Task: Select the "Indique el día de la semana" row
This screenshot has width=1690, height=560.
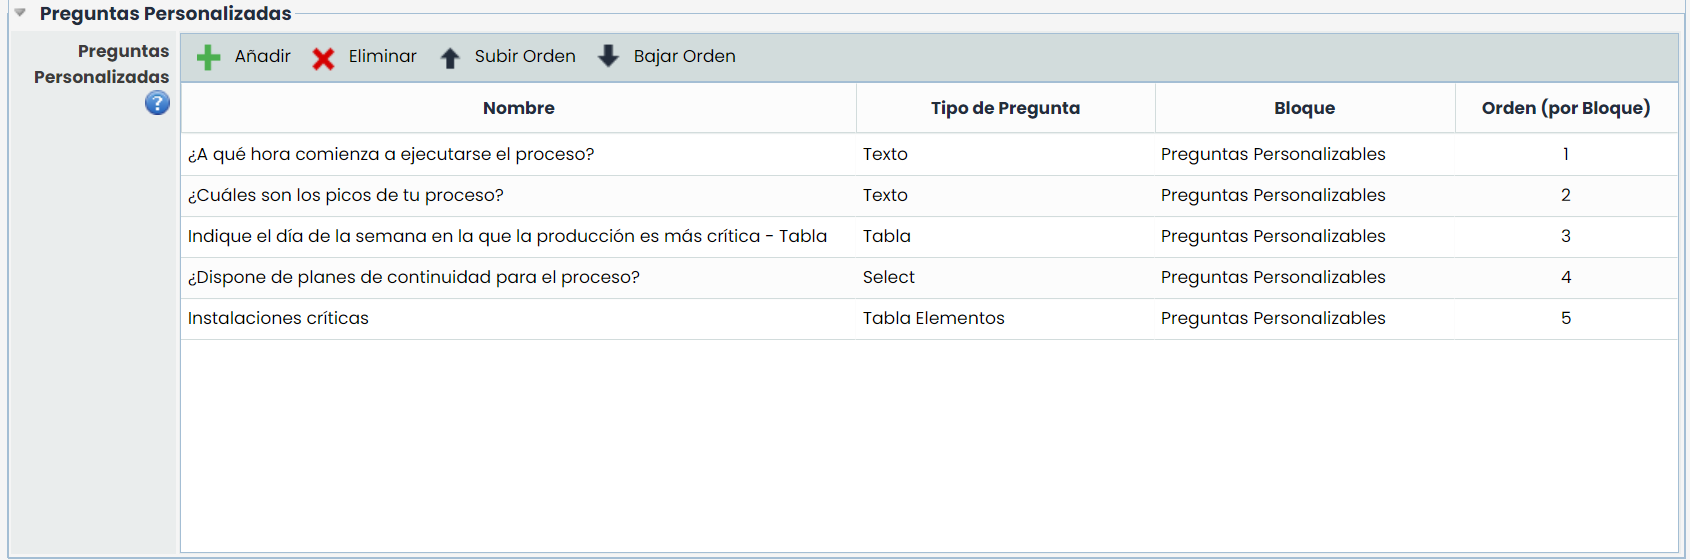Action: point(507,236)
